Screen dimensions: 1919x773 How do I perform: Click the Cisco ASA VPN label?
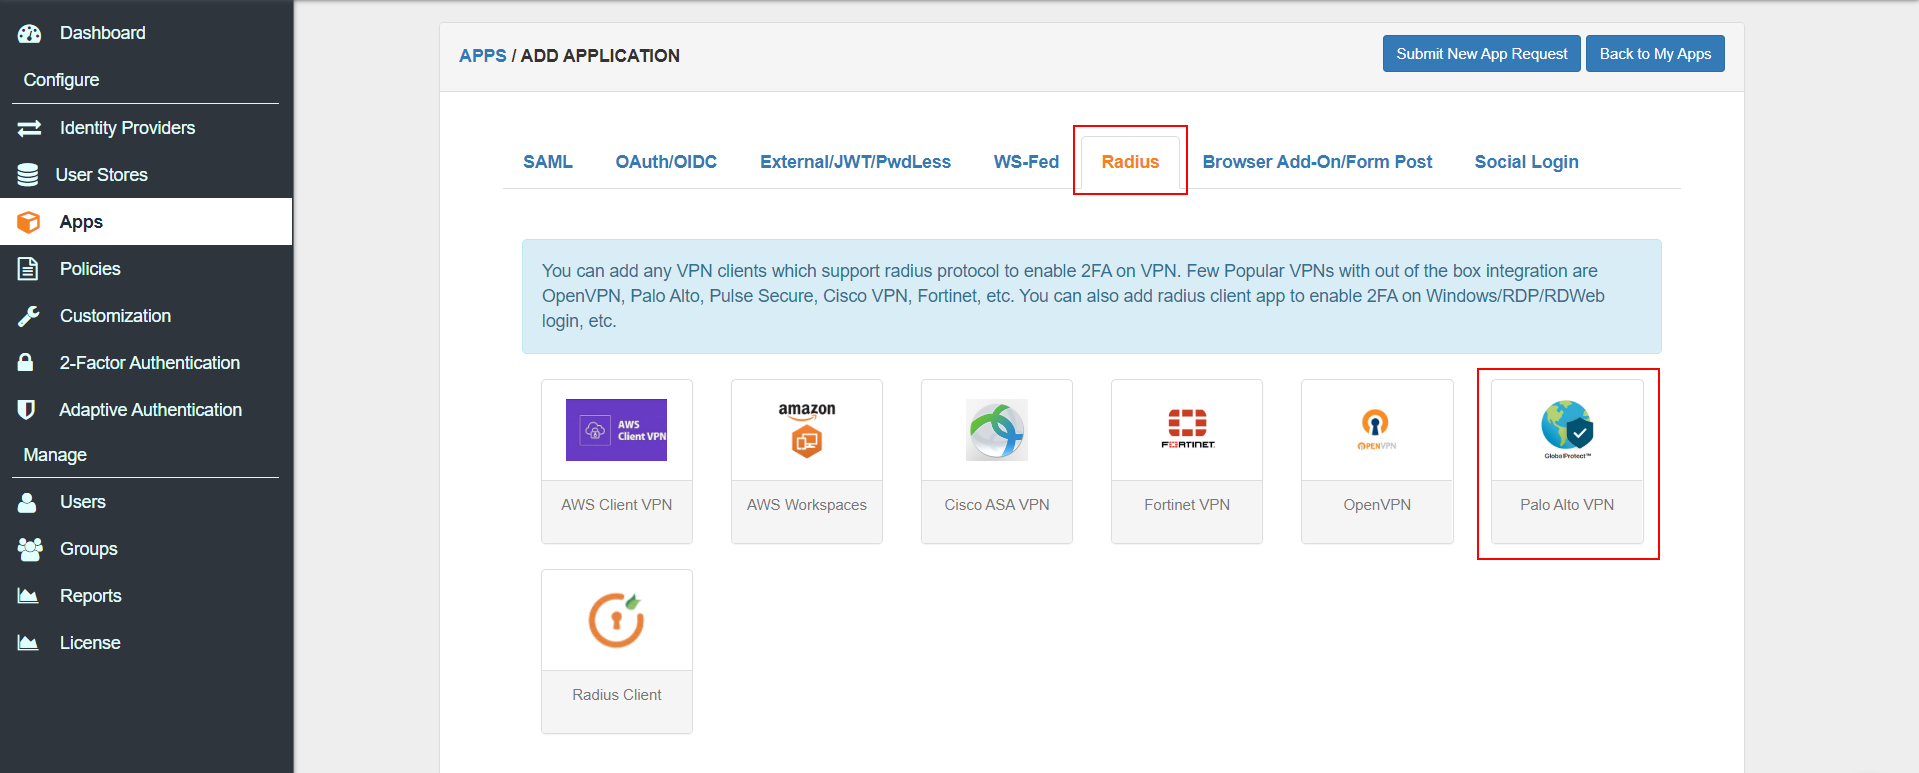(997, 505)
